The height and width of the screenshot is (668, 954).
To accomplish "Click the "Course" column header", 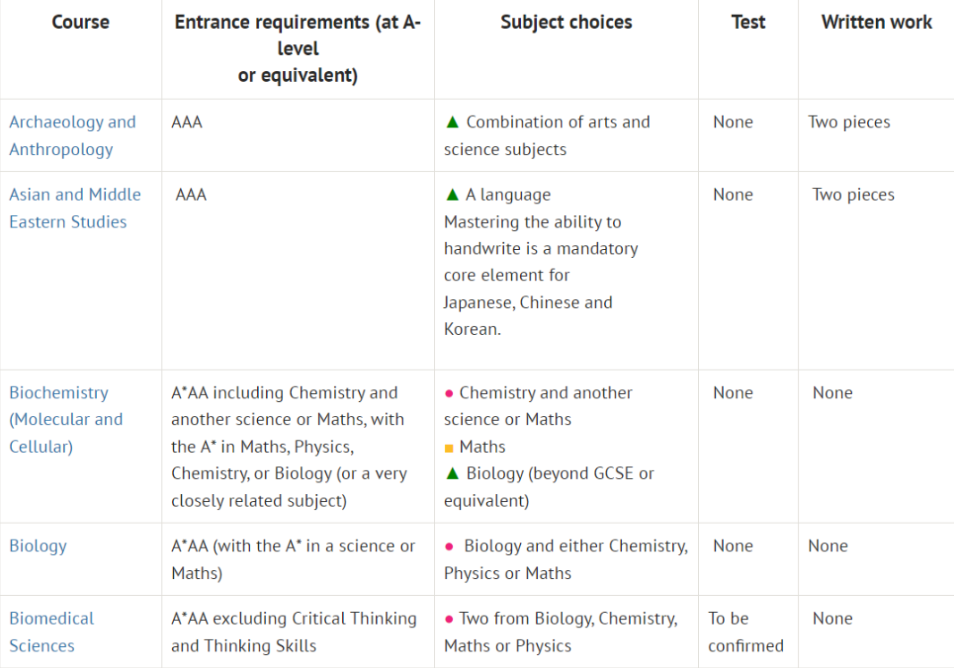I will pyautogui.click(x=80, y=22).
